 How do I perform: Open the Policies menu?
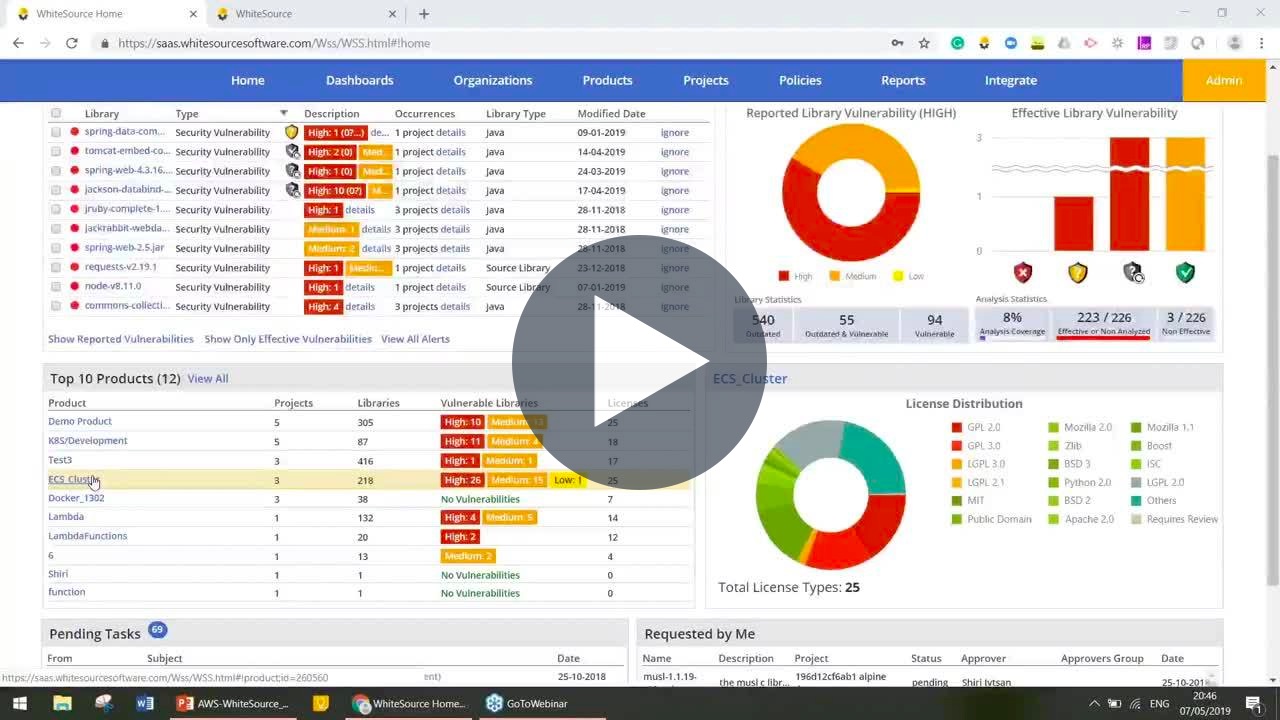point(800,80)
